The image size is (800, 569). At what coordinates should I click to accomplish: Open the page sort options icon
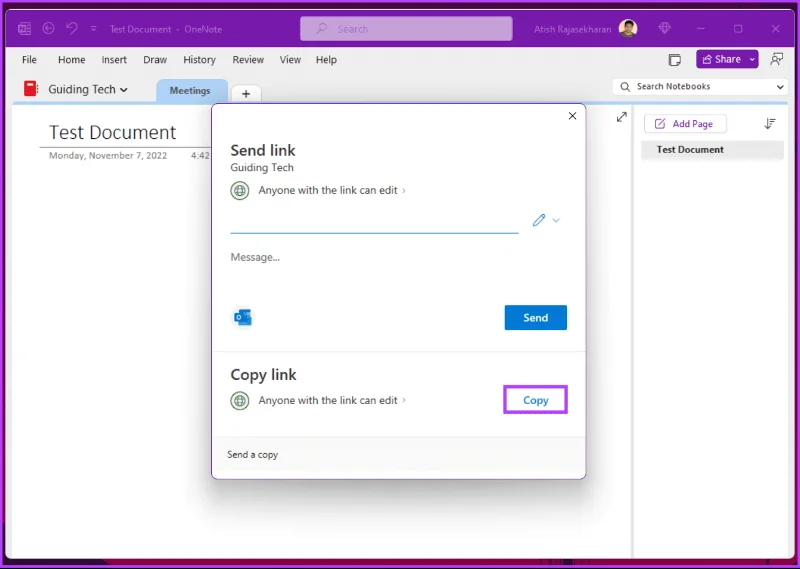coord(770,123)
